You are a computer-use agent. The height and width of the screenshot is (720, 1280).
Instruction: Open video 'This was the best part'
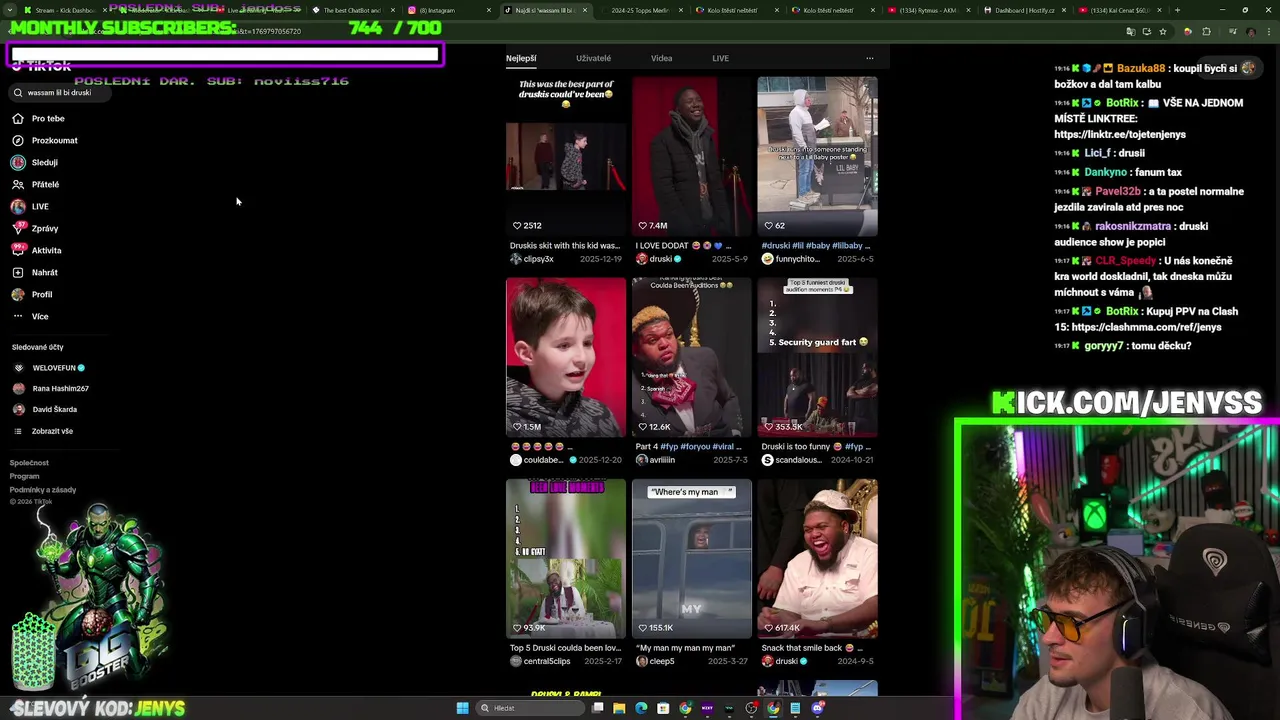[566, 157]
